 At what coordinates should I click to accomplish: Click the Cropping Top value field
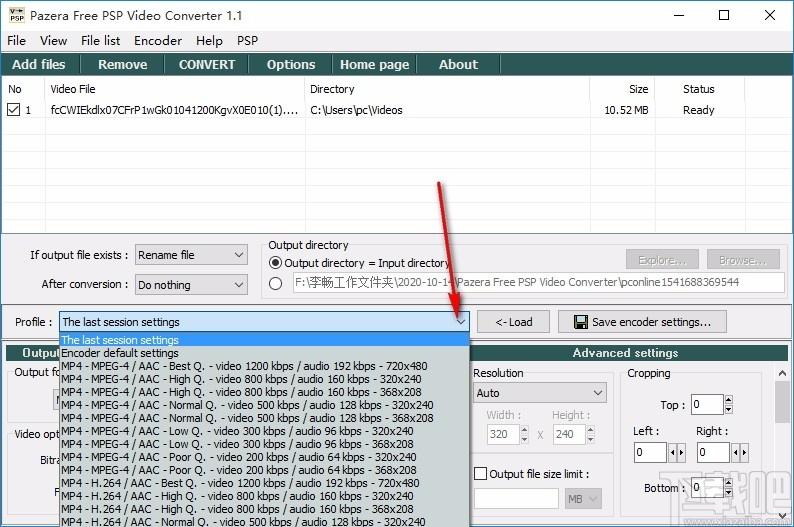(x=707, y=404)
